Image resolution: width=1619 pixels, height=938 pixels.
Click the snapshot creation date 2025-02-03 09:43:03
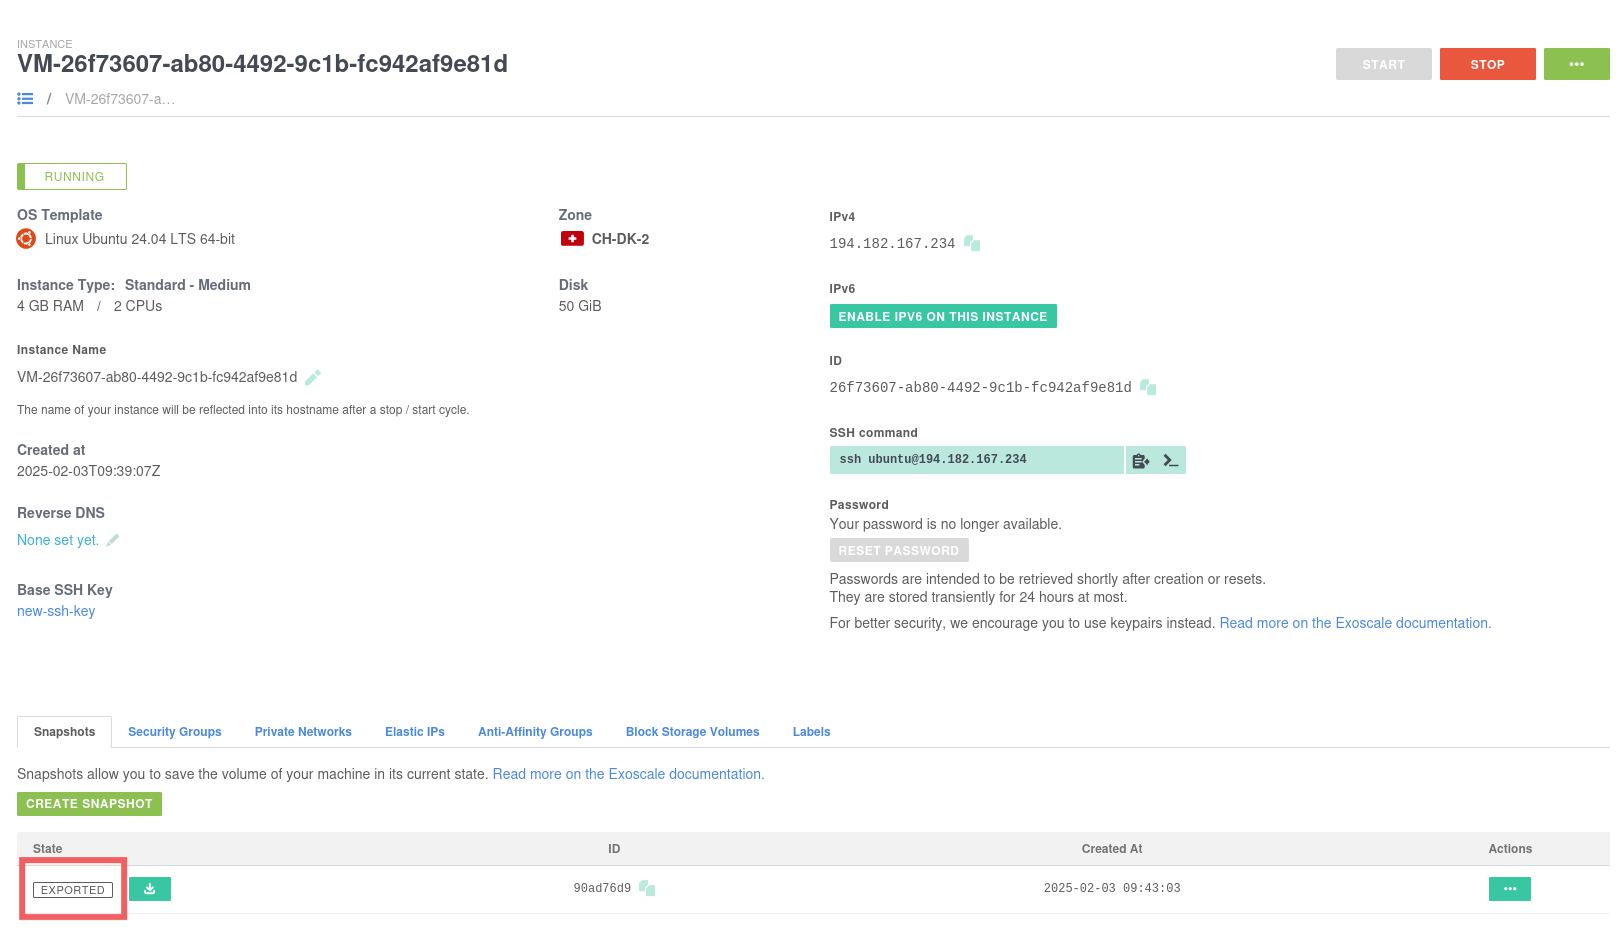coord(1112,888)
